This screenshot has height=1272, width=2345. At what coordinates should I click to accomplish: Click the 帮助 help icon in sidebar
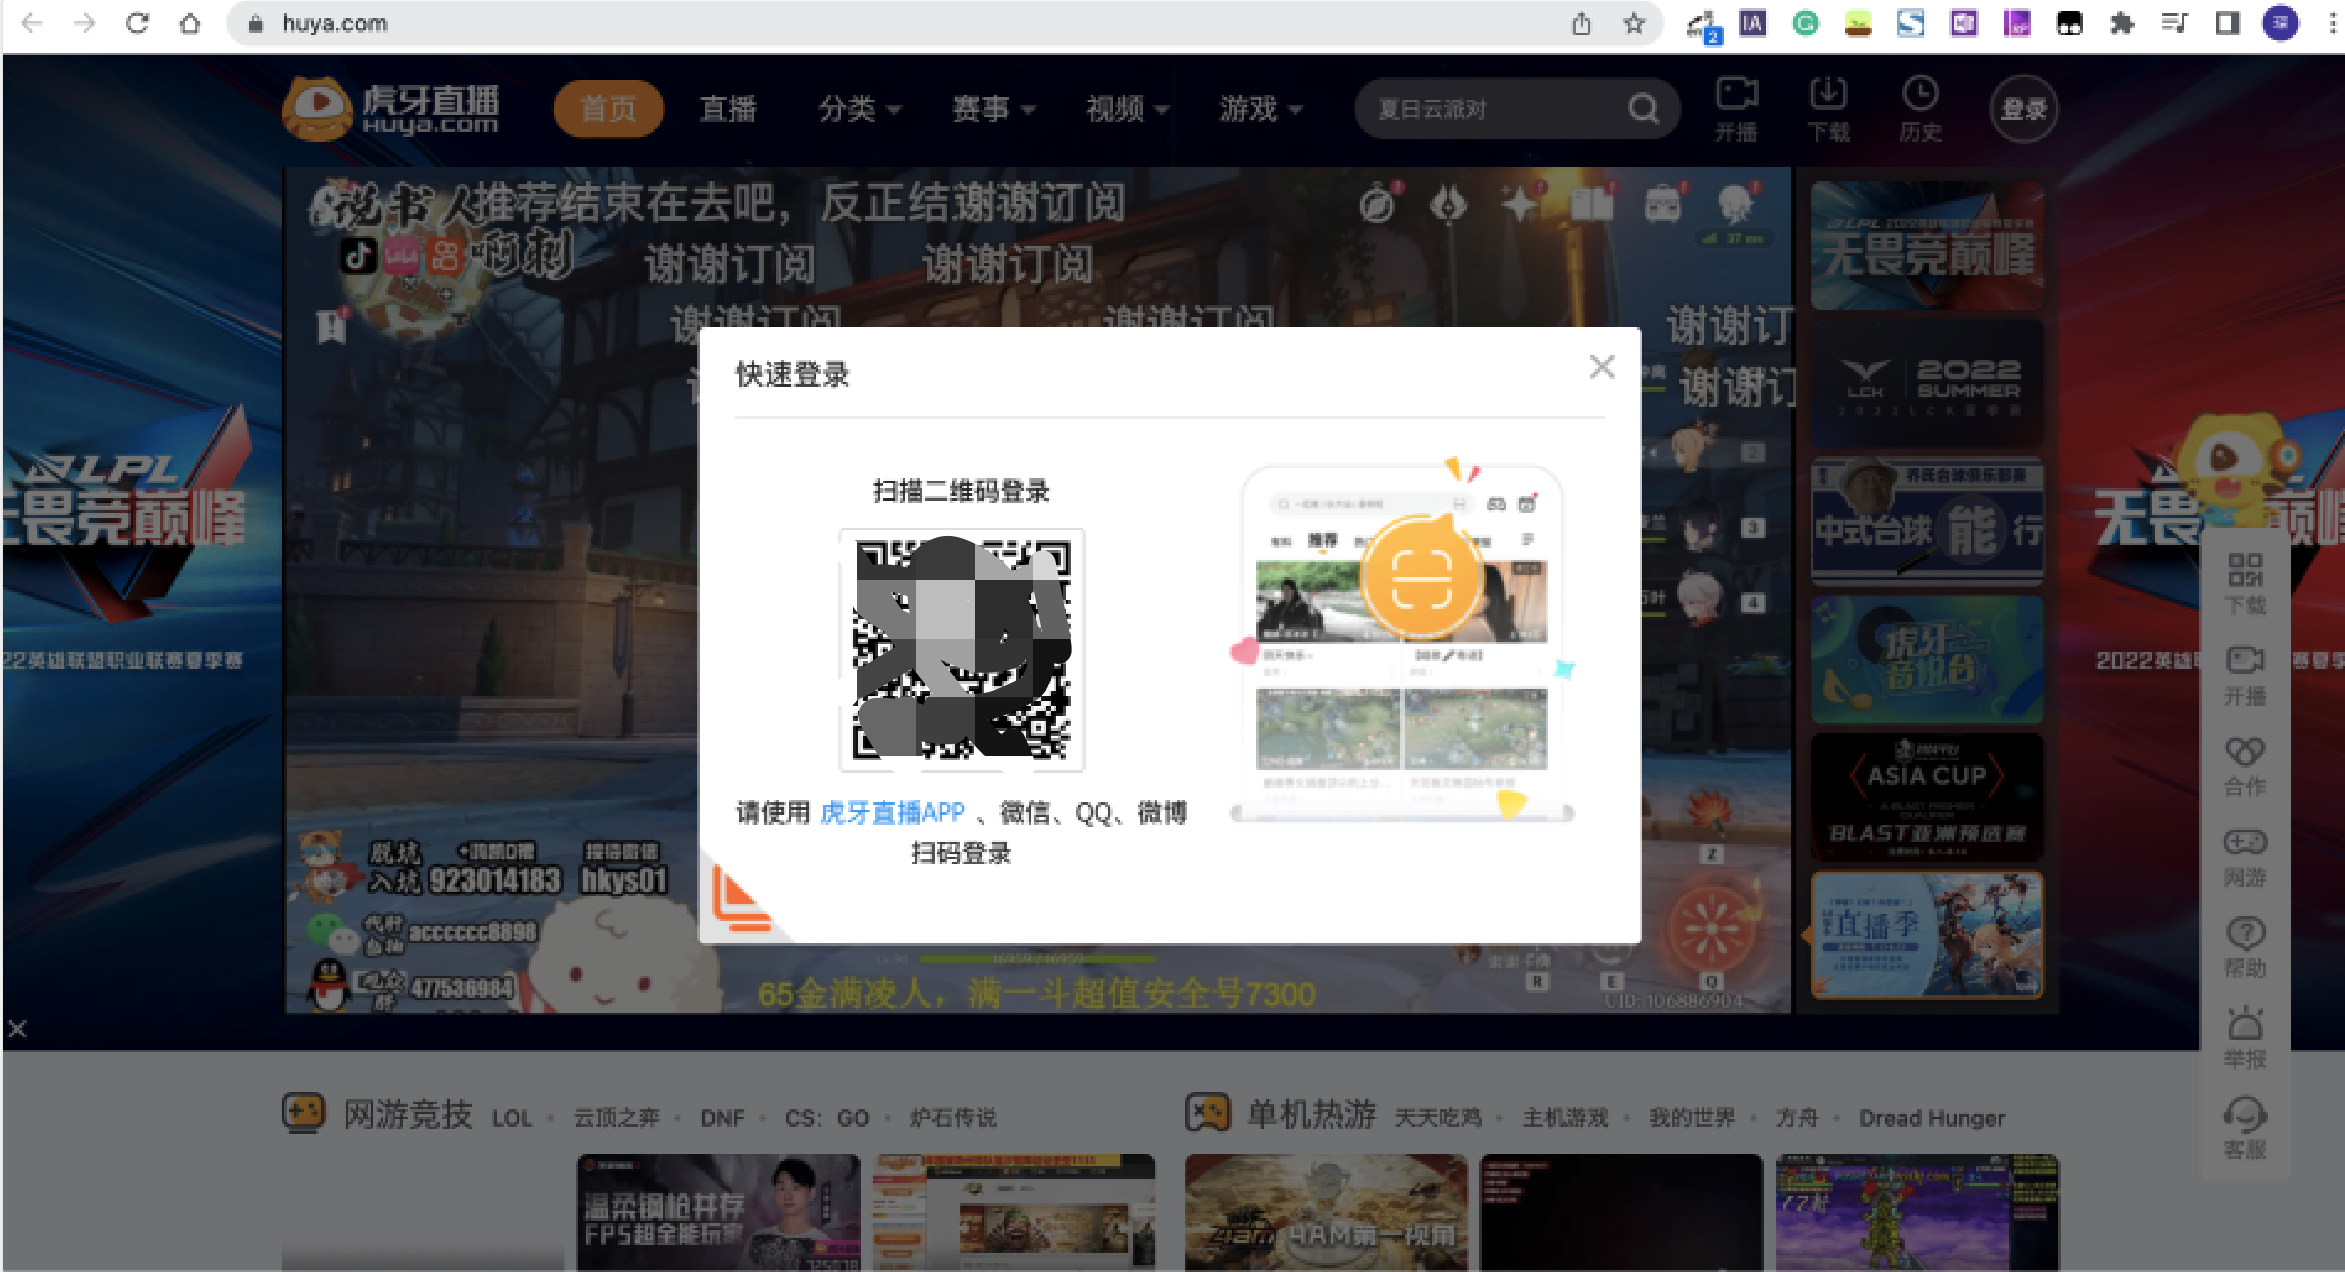(2244, 934)
